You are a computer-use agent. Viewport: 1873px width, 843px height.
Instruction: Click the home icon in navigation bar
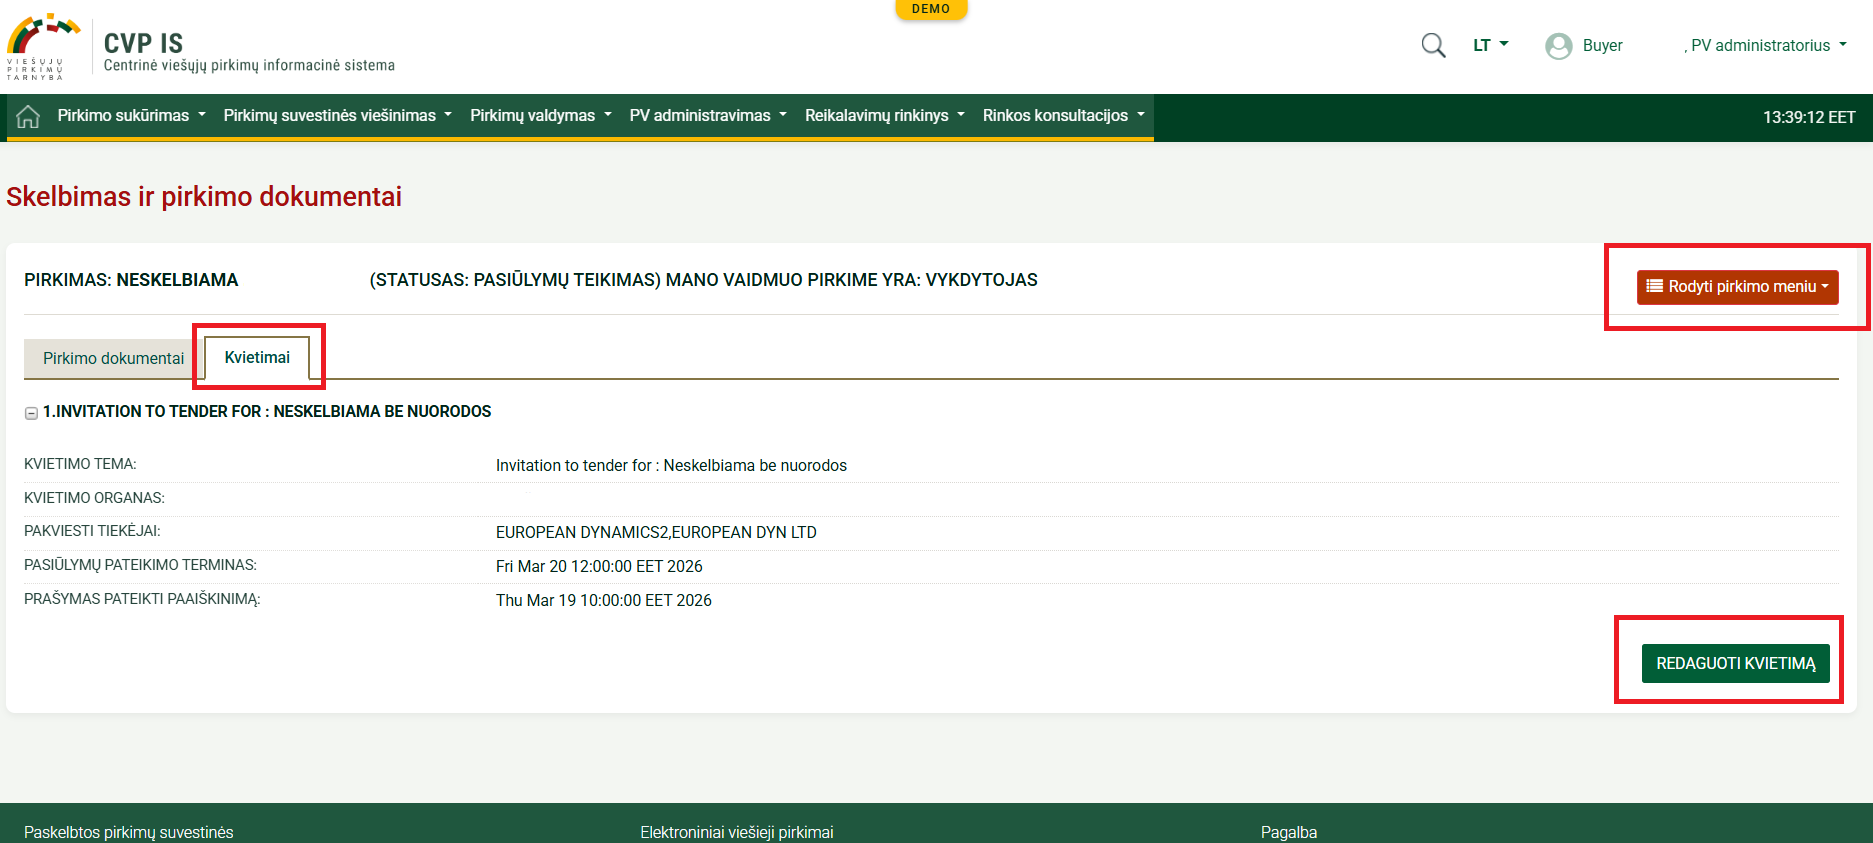(x=28, y=117)
